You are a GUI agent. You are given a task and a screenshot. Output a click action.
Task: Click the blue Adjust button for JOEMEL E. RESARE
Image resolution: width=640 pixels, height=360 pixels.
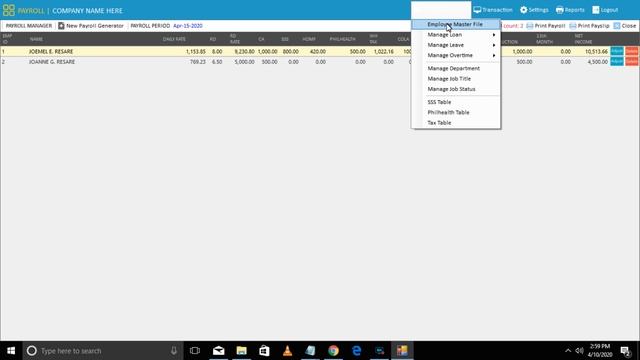617,51
